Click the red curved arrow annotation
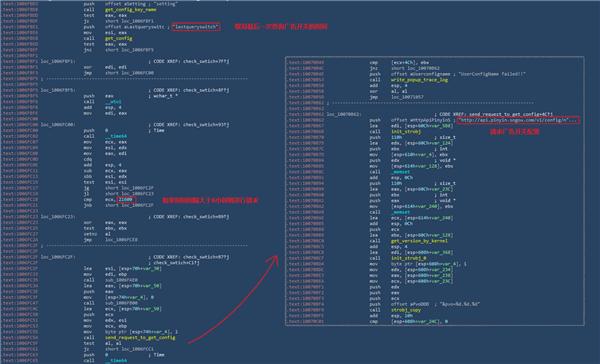This screenshot has width=600, height=364. pos(233,299)
